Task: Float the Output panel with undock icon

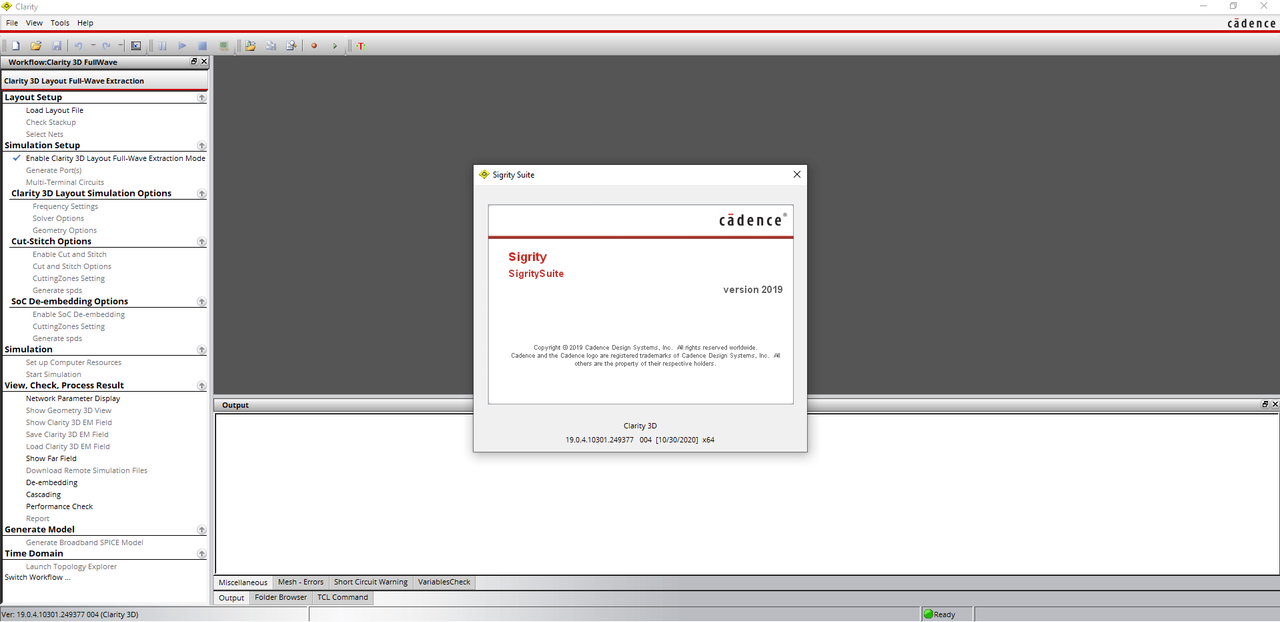Action: point(1264,404)
